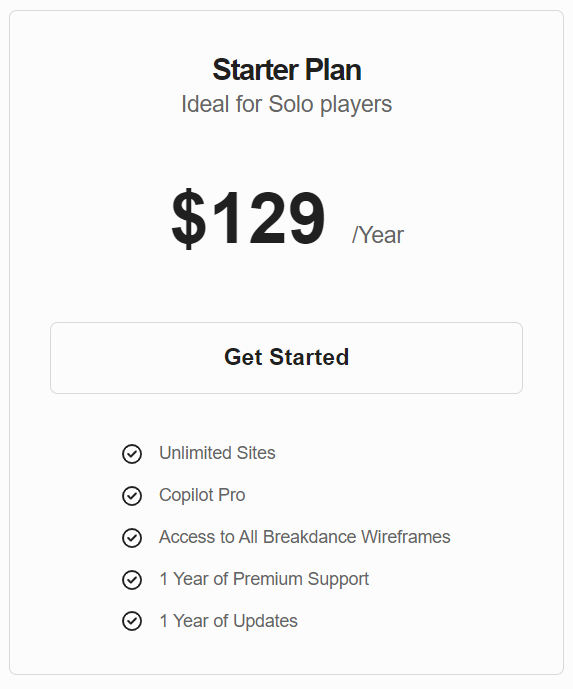This screenshot has height=689, width=573.
Task: Click the check icon next to Breakdance Wireframes
Action: click(132, 538)
